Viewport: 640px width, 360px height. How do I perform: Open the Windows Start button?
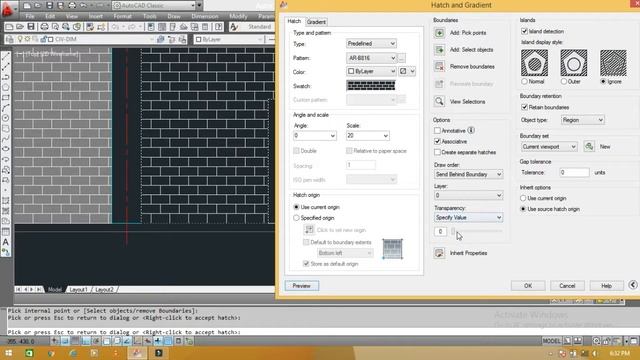[8, 353]
